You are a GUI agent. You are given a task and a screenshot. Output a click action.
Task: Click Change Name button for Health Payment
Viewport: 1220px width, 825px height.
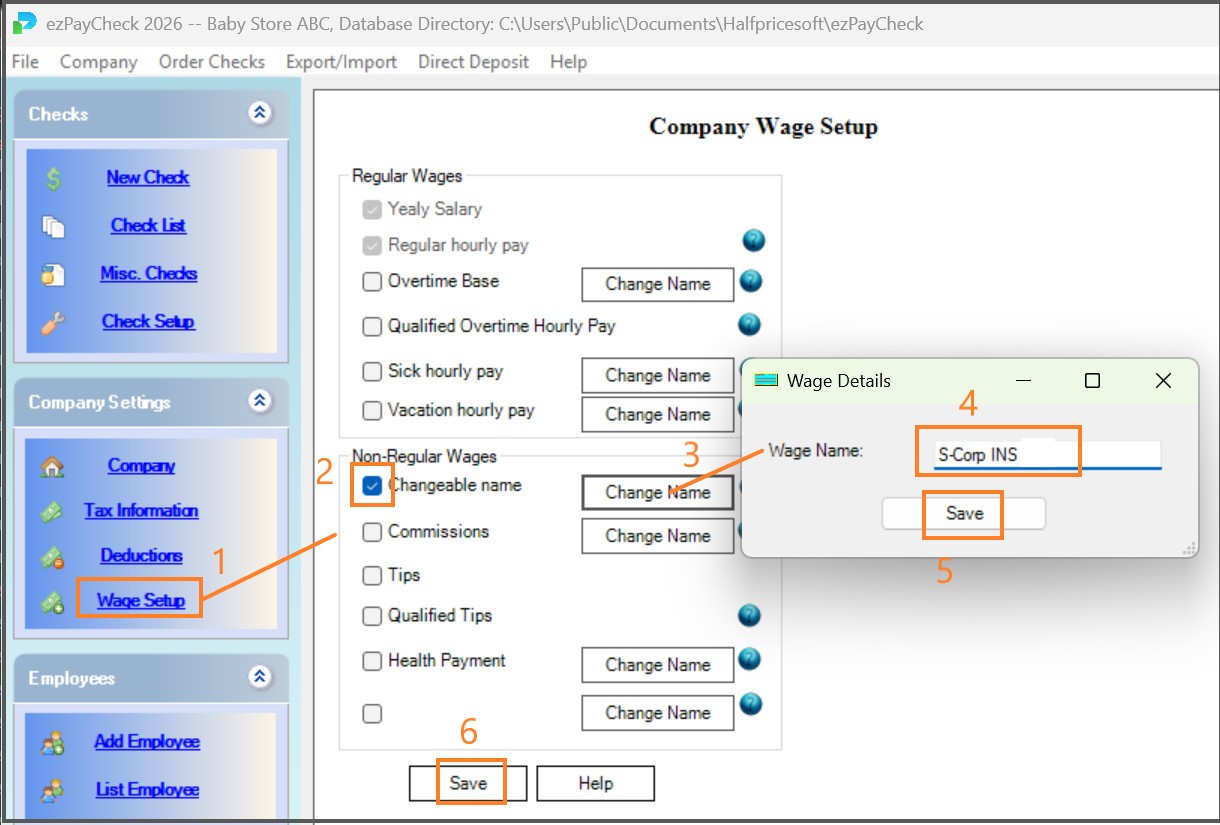[657, 665]
